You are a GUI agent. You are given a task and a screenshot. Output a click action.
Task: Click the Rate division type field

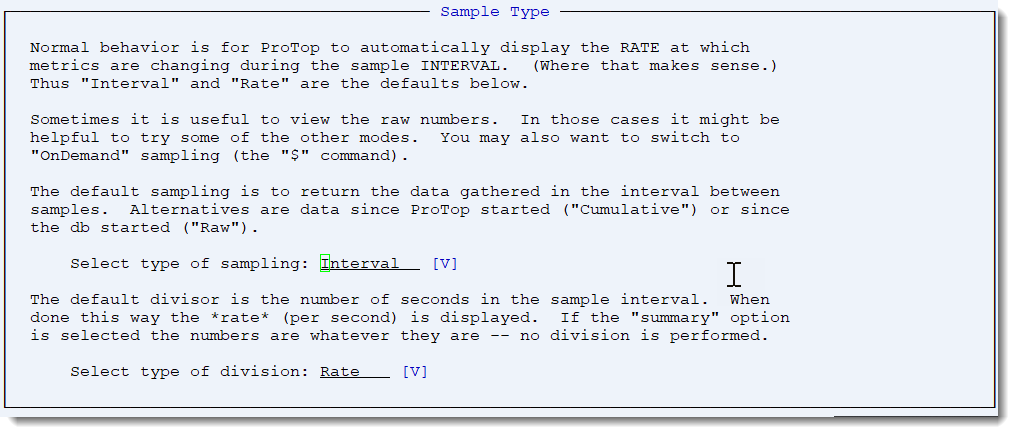[354, 372]
